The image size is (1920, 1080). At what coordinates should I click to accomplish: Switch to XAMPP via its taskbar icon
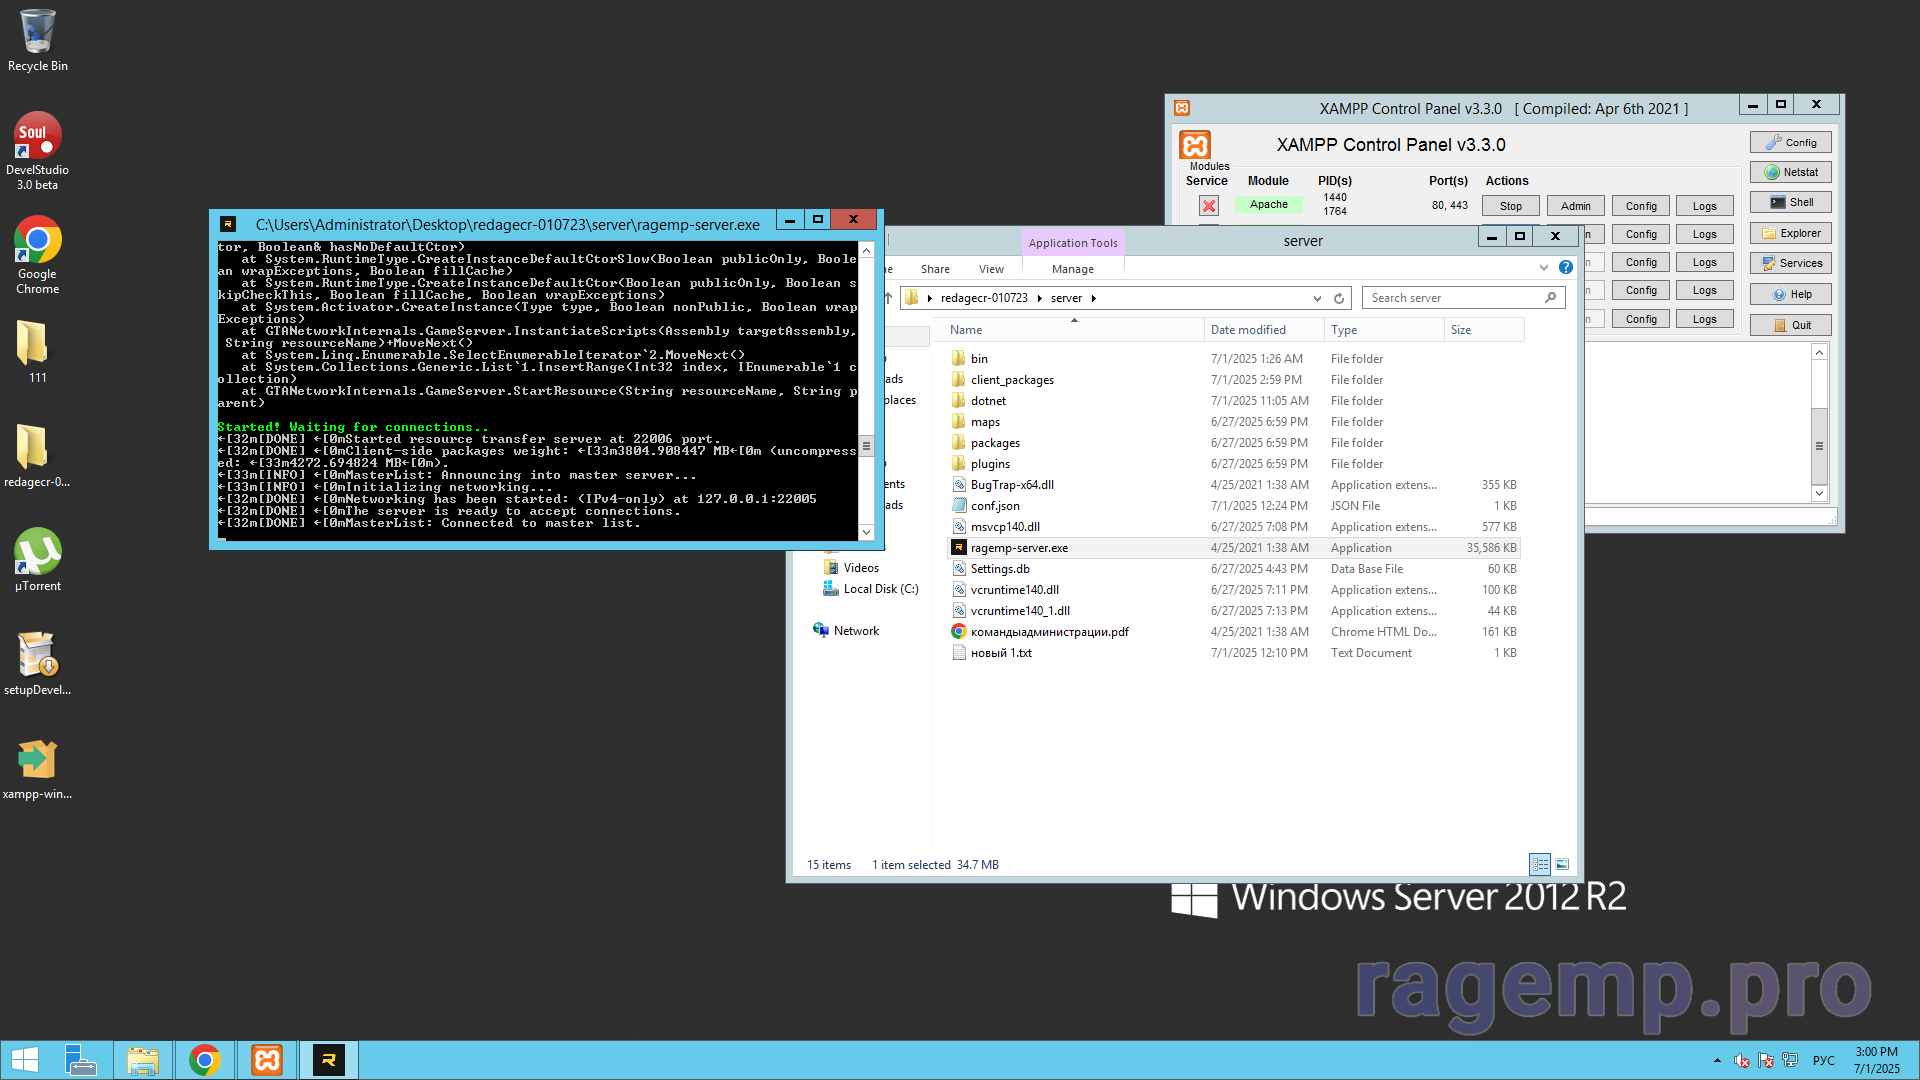click(267, 1060)
